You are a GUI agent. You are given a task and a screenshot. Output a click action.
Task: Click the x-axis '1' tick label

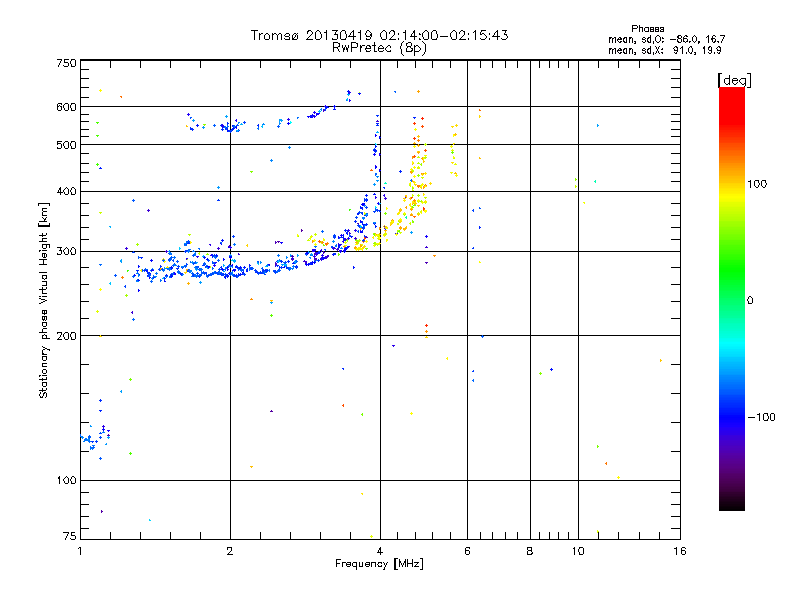tap(80, 551)
